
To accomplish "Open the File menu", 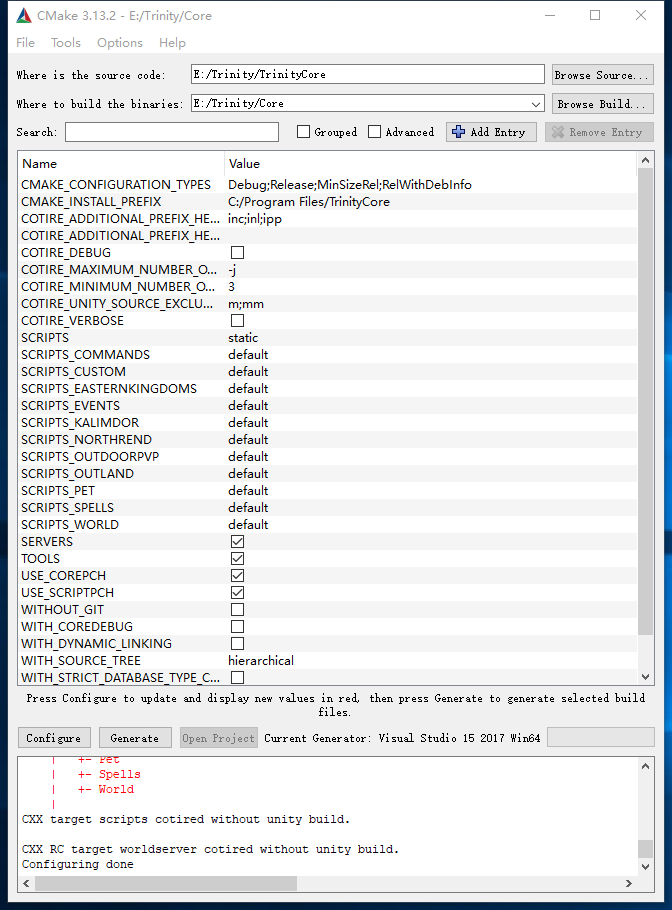I will 26,43.
